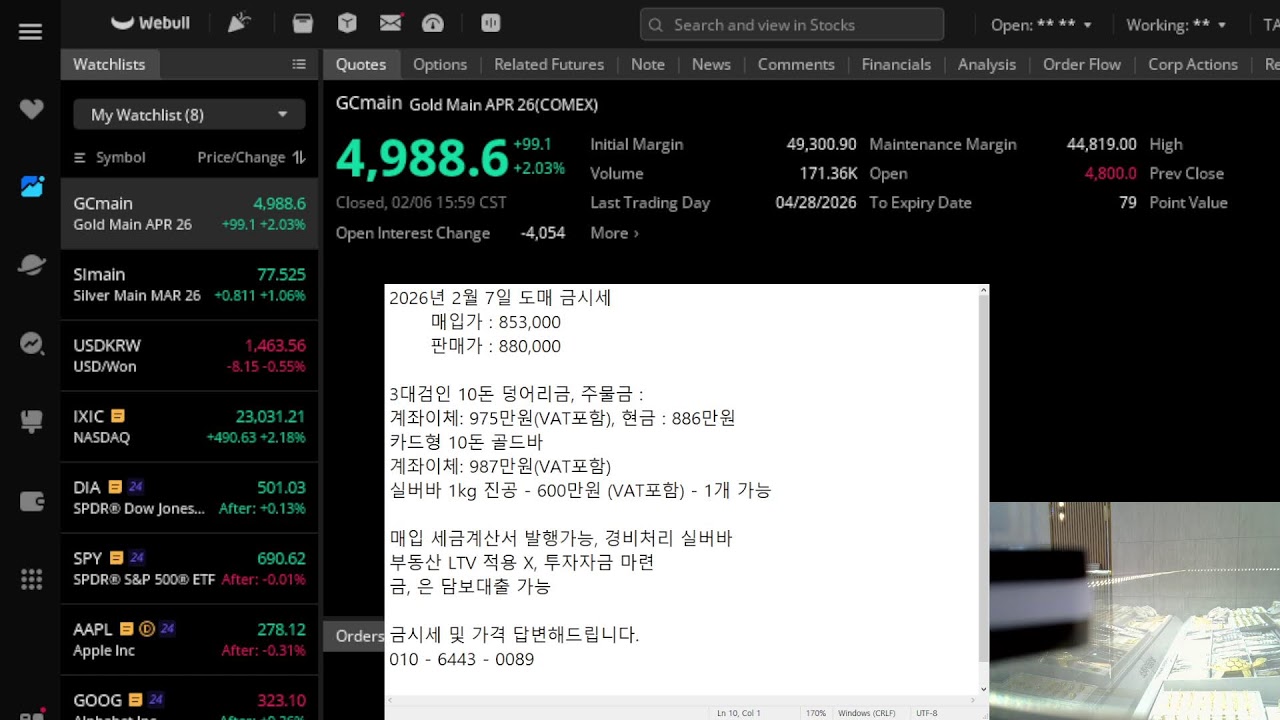This screenshot has width=1280, height=720.
Task: Open the wallet account icon
Action: 31,501
